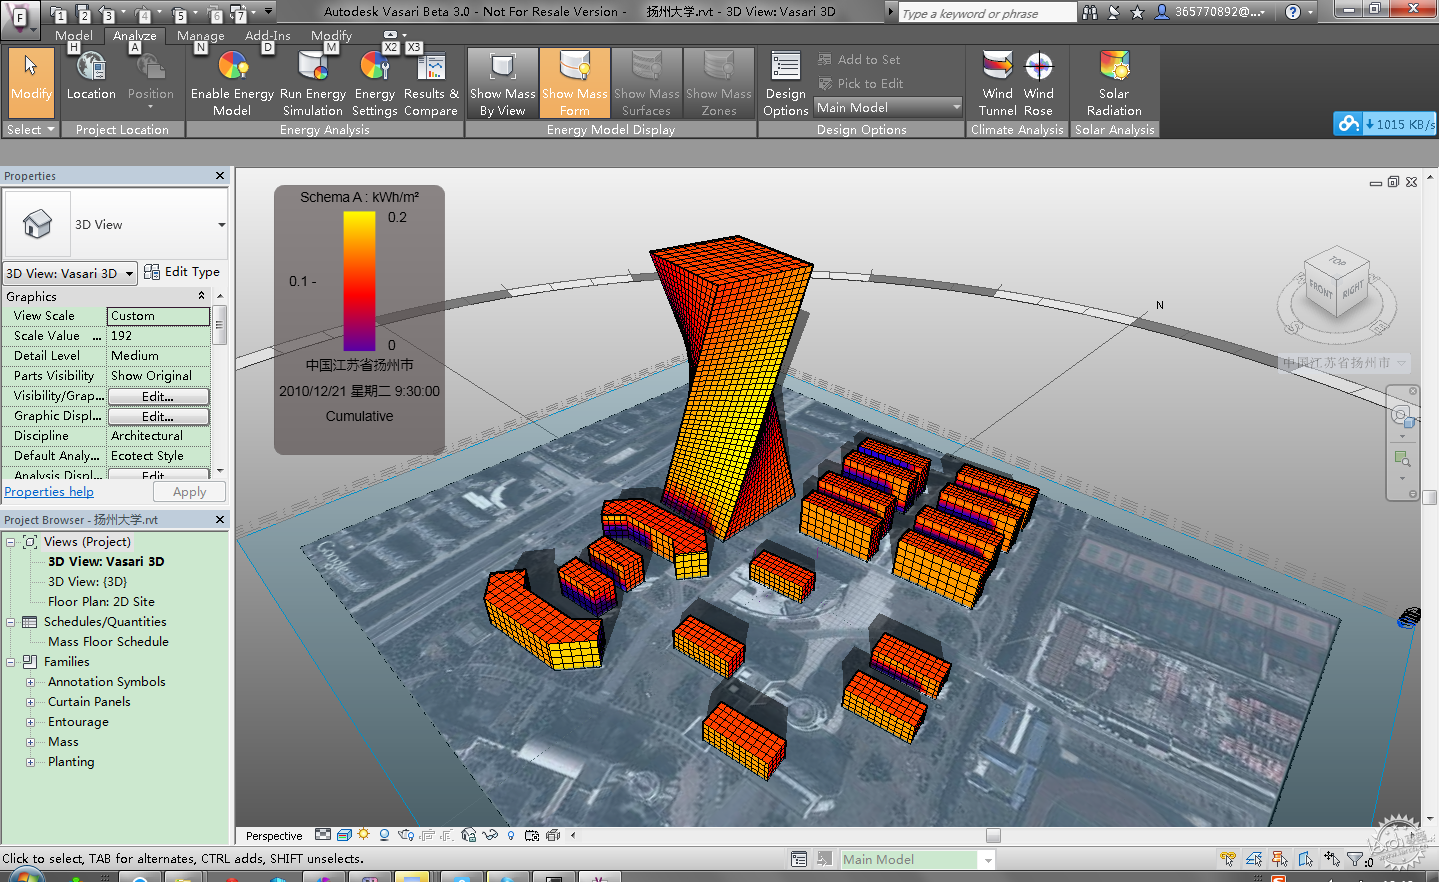The image size is (1439, 882).
Task: Toggle Select Pinned Elements icon in status bar
Action: (x=1280, y=859)
